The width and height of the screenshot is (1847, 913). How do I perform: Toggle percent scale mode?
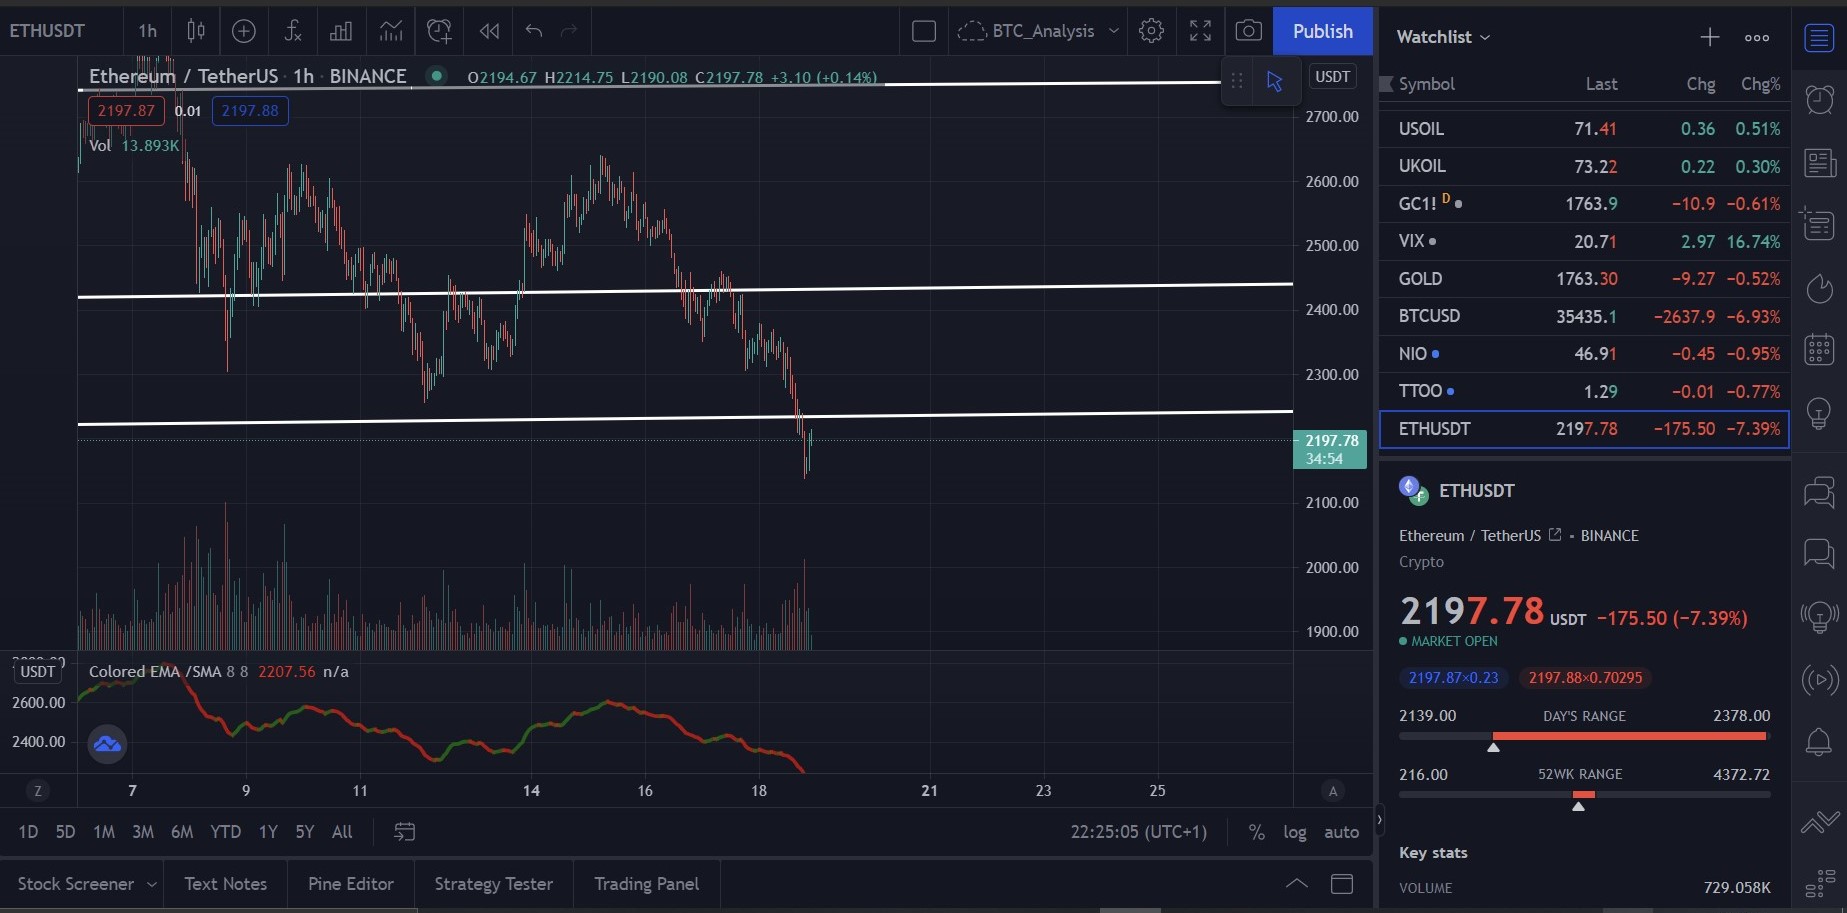click(x=1257, y=832)
